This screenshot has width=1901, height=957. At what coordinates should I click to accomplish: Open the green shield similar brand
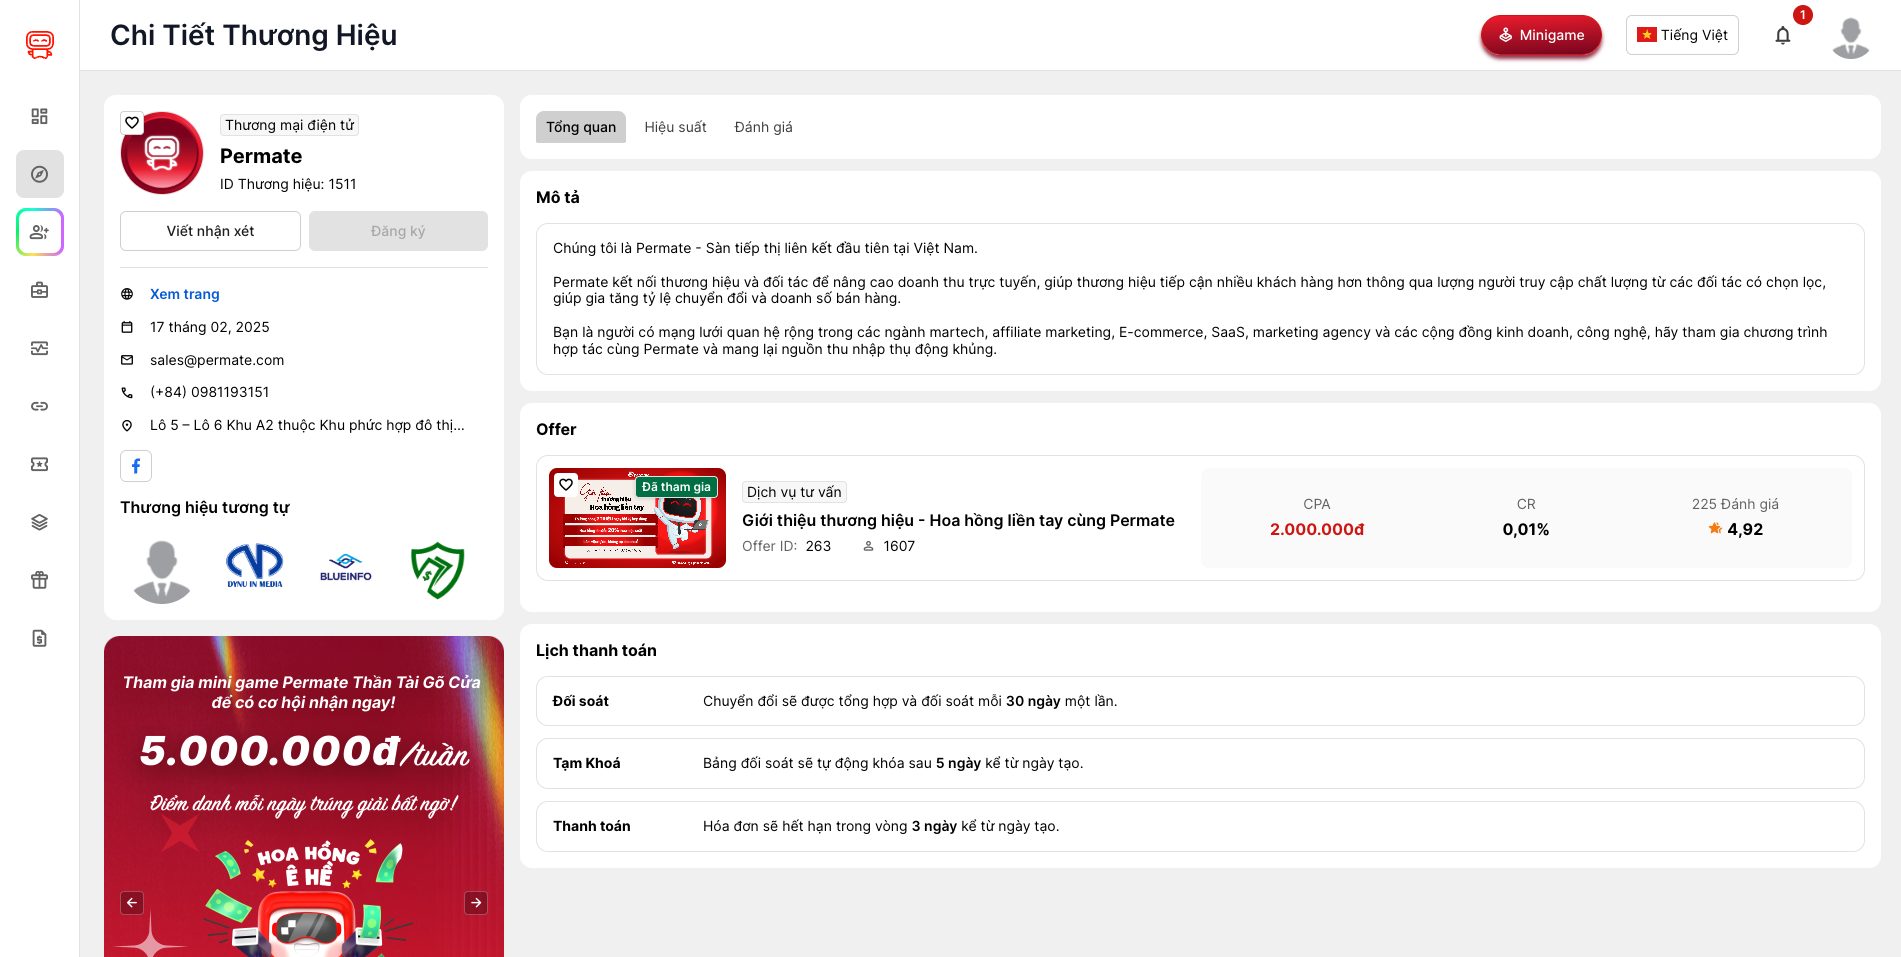tap(438, 571)
